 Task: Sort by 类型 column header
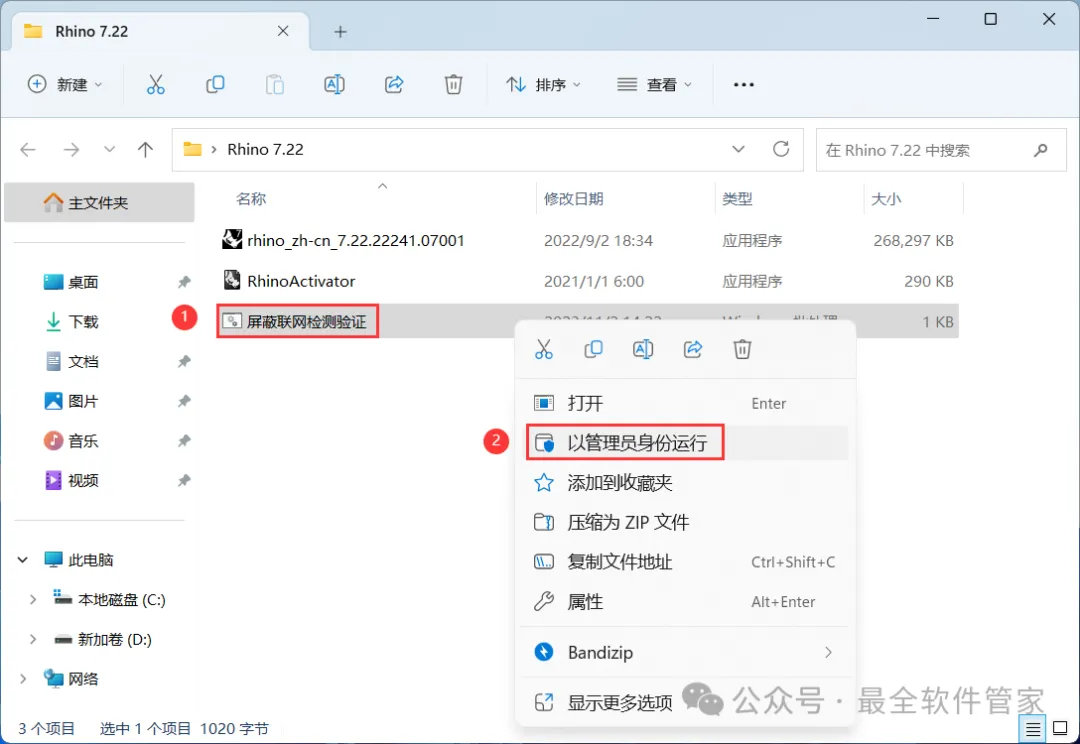(737, 199)
